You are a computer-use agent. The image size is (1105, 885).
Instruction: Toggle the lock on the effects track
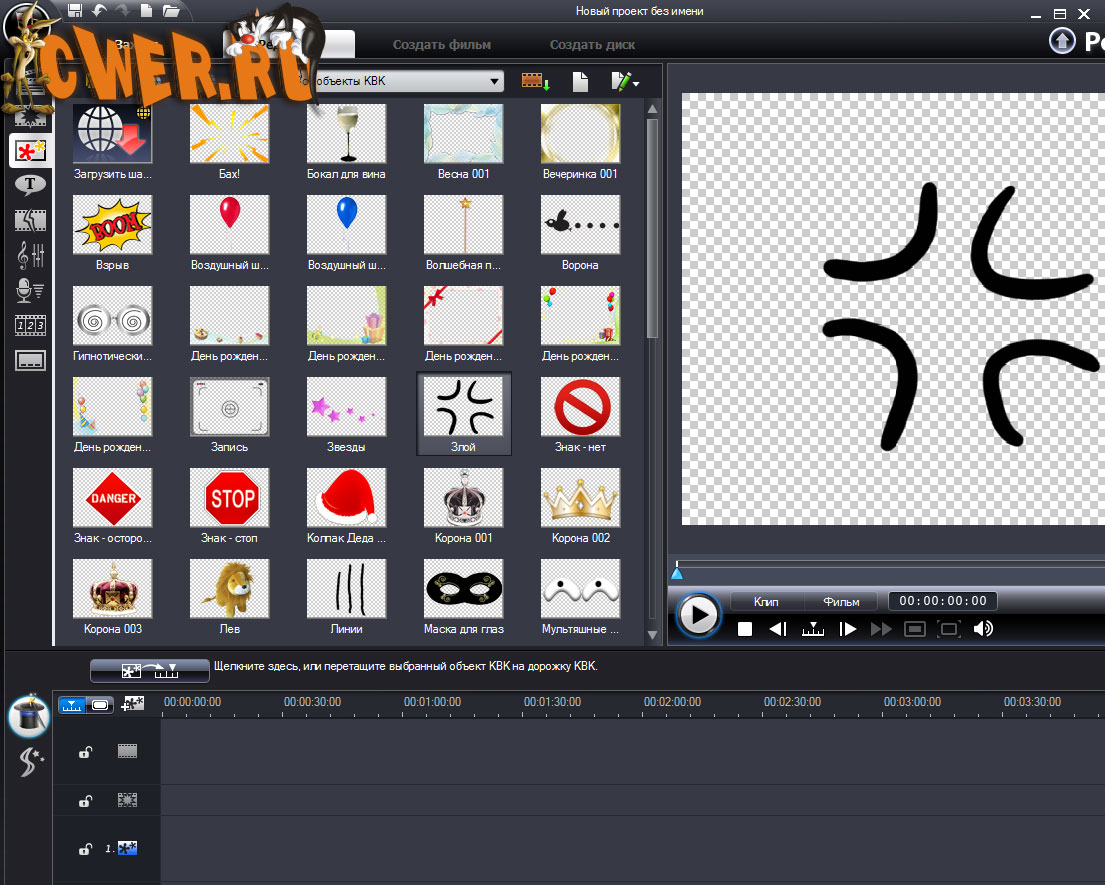click(86, 801)
